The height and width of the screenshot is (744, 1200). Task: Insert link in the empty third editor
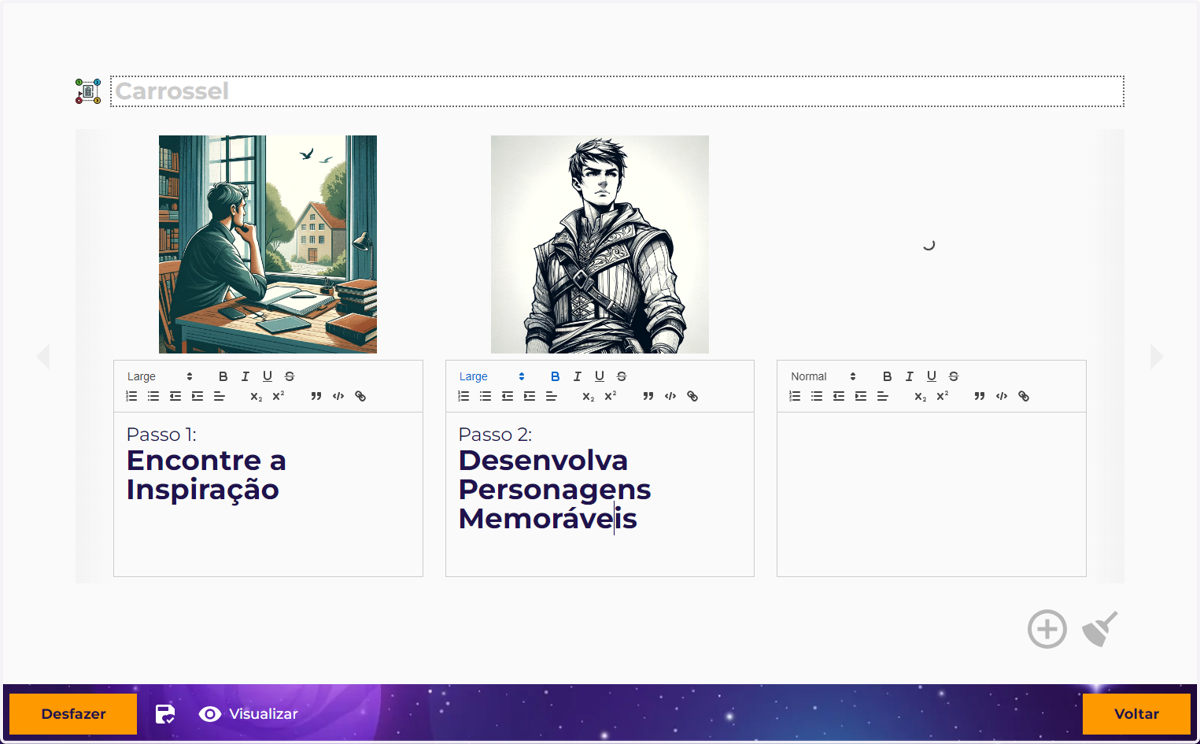(1023, 397)
